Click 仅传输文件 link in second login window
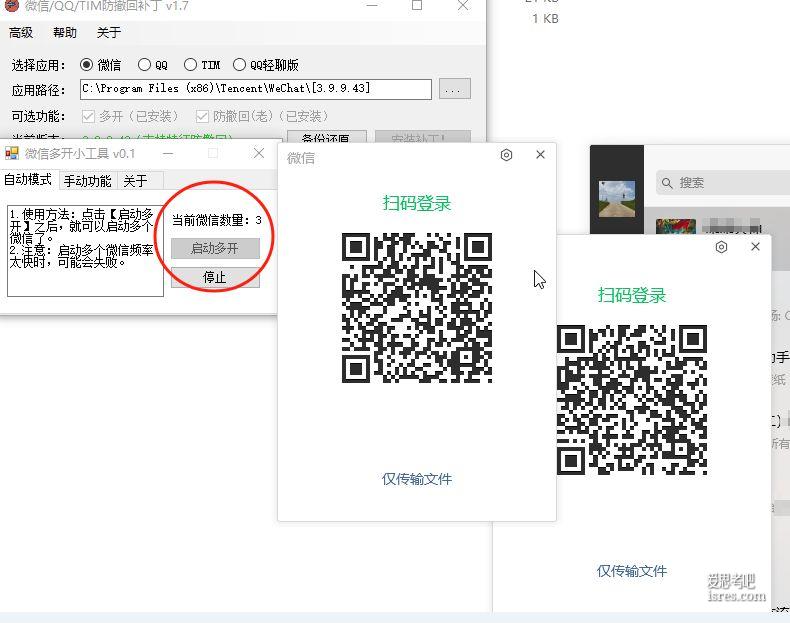The image size is (790, 623). tap(632, 571)
